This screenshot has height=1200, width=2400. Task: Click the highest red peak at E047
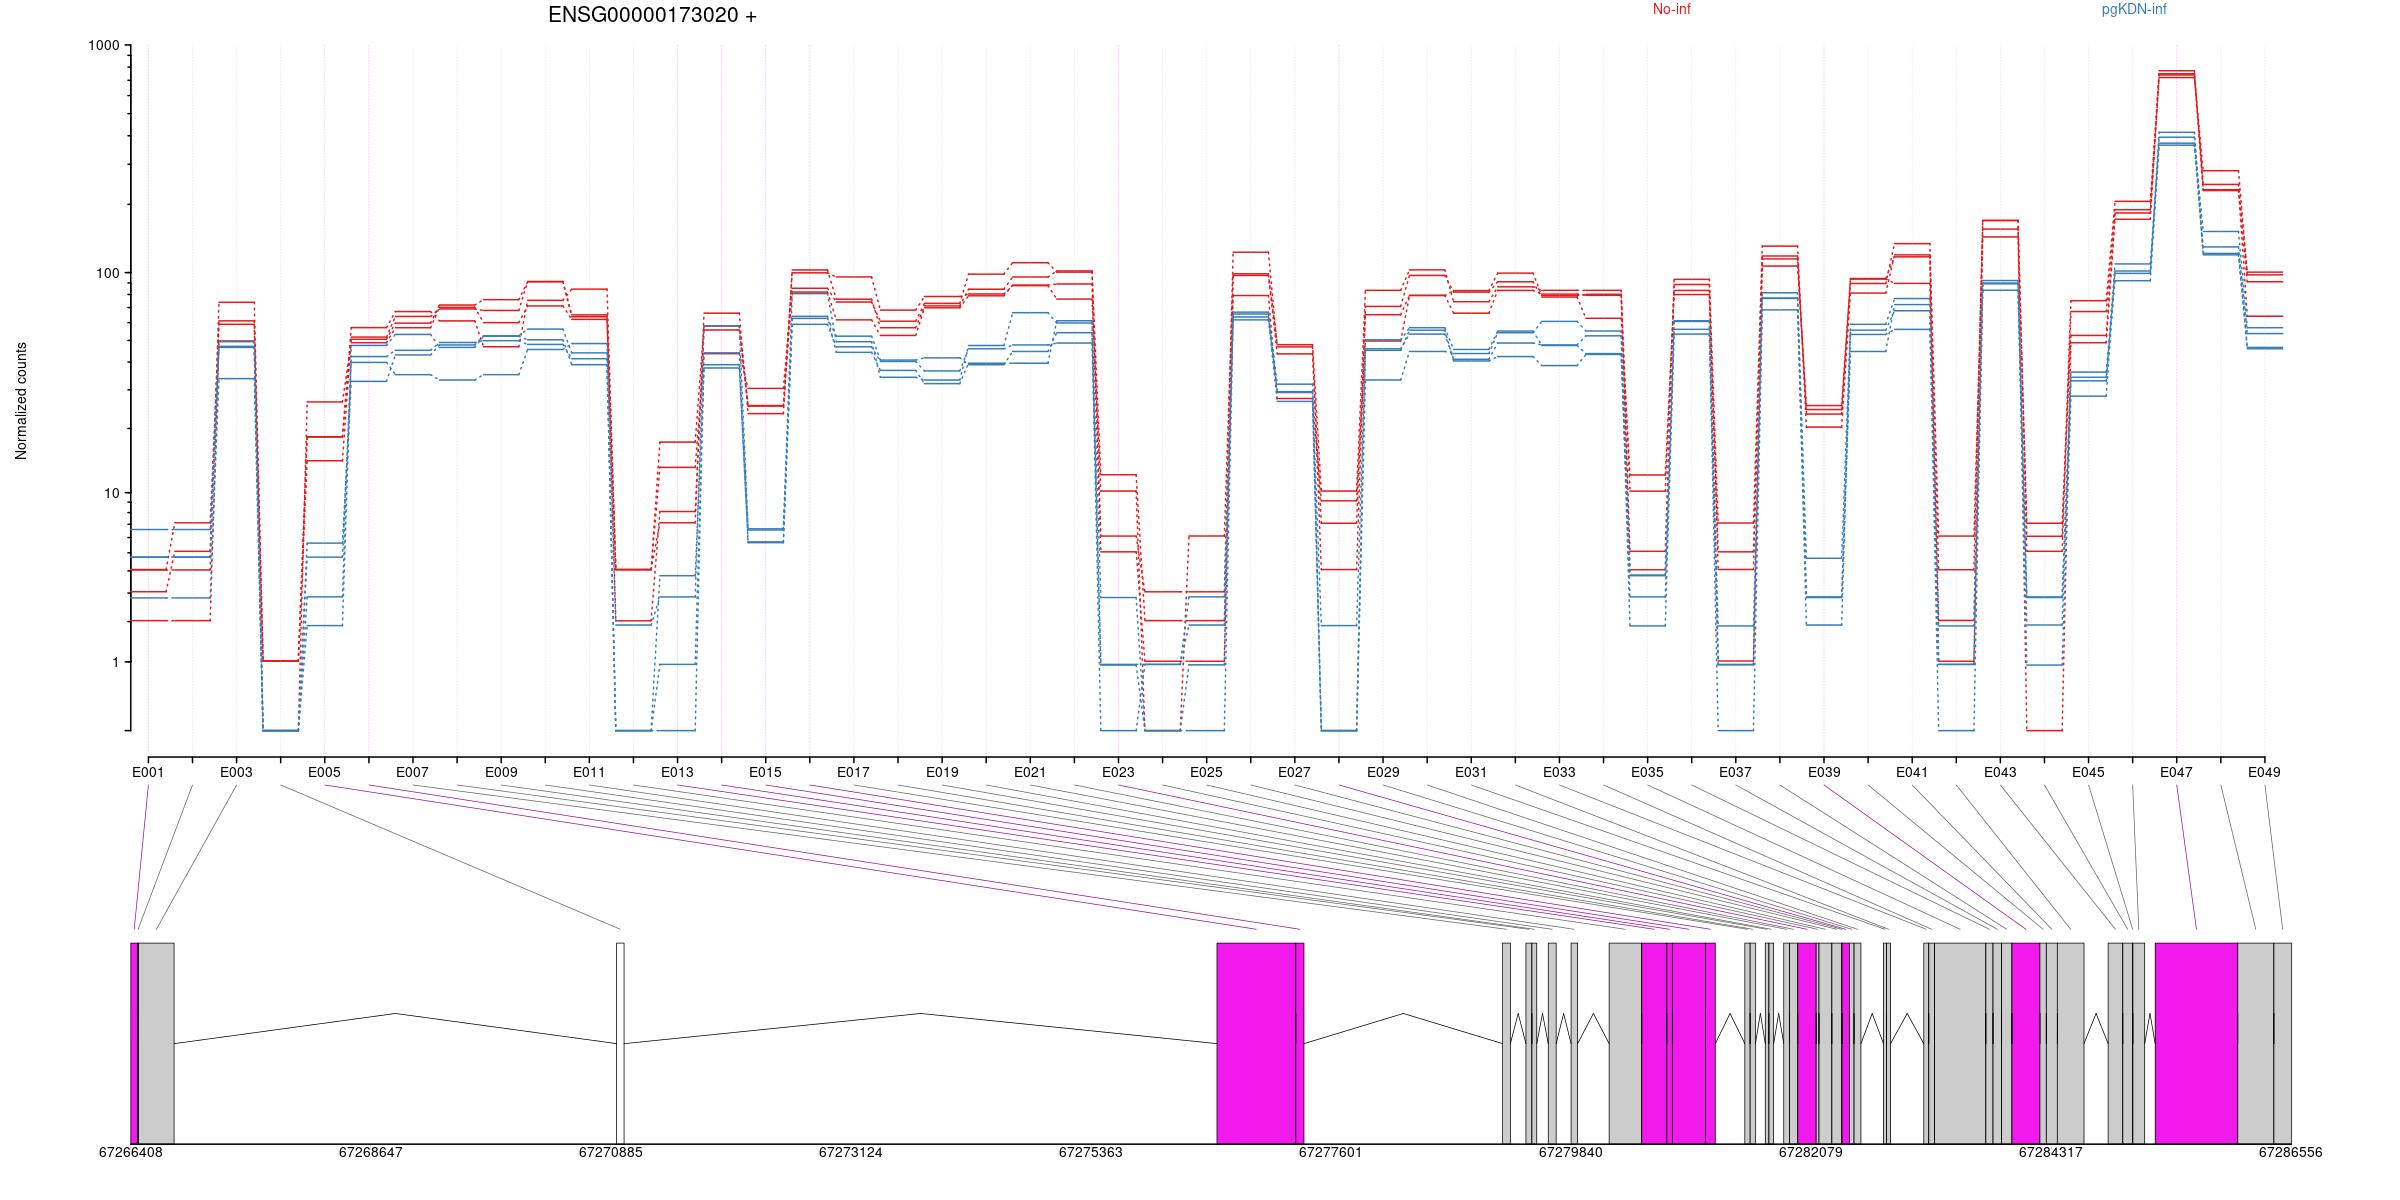pos(2176,71)
